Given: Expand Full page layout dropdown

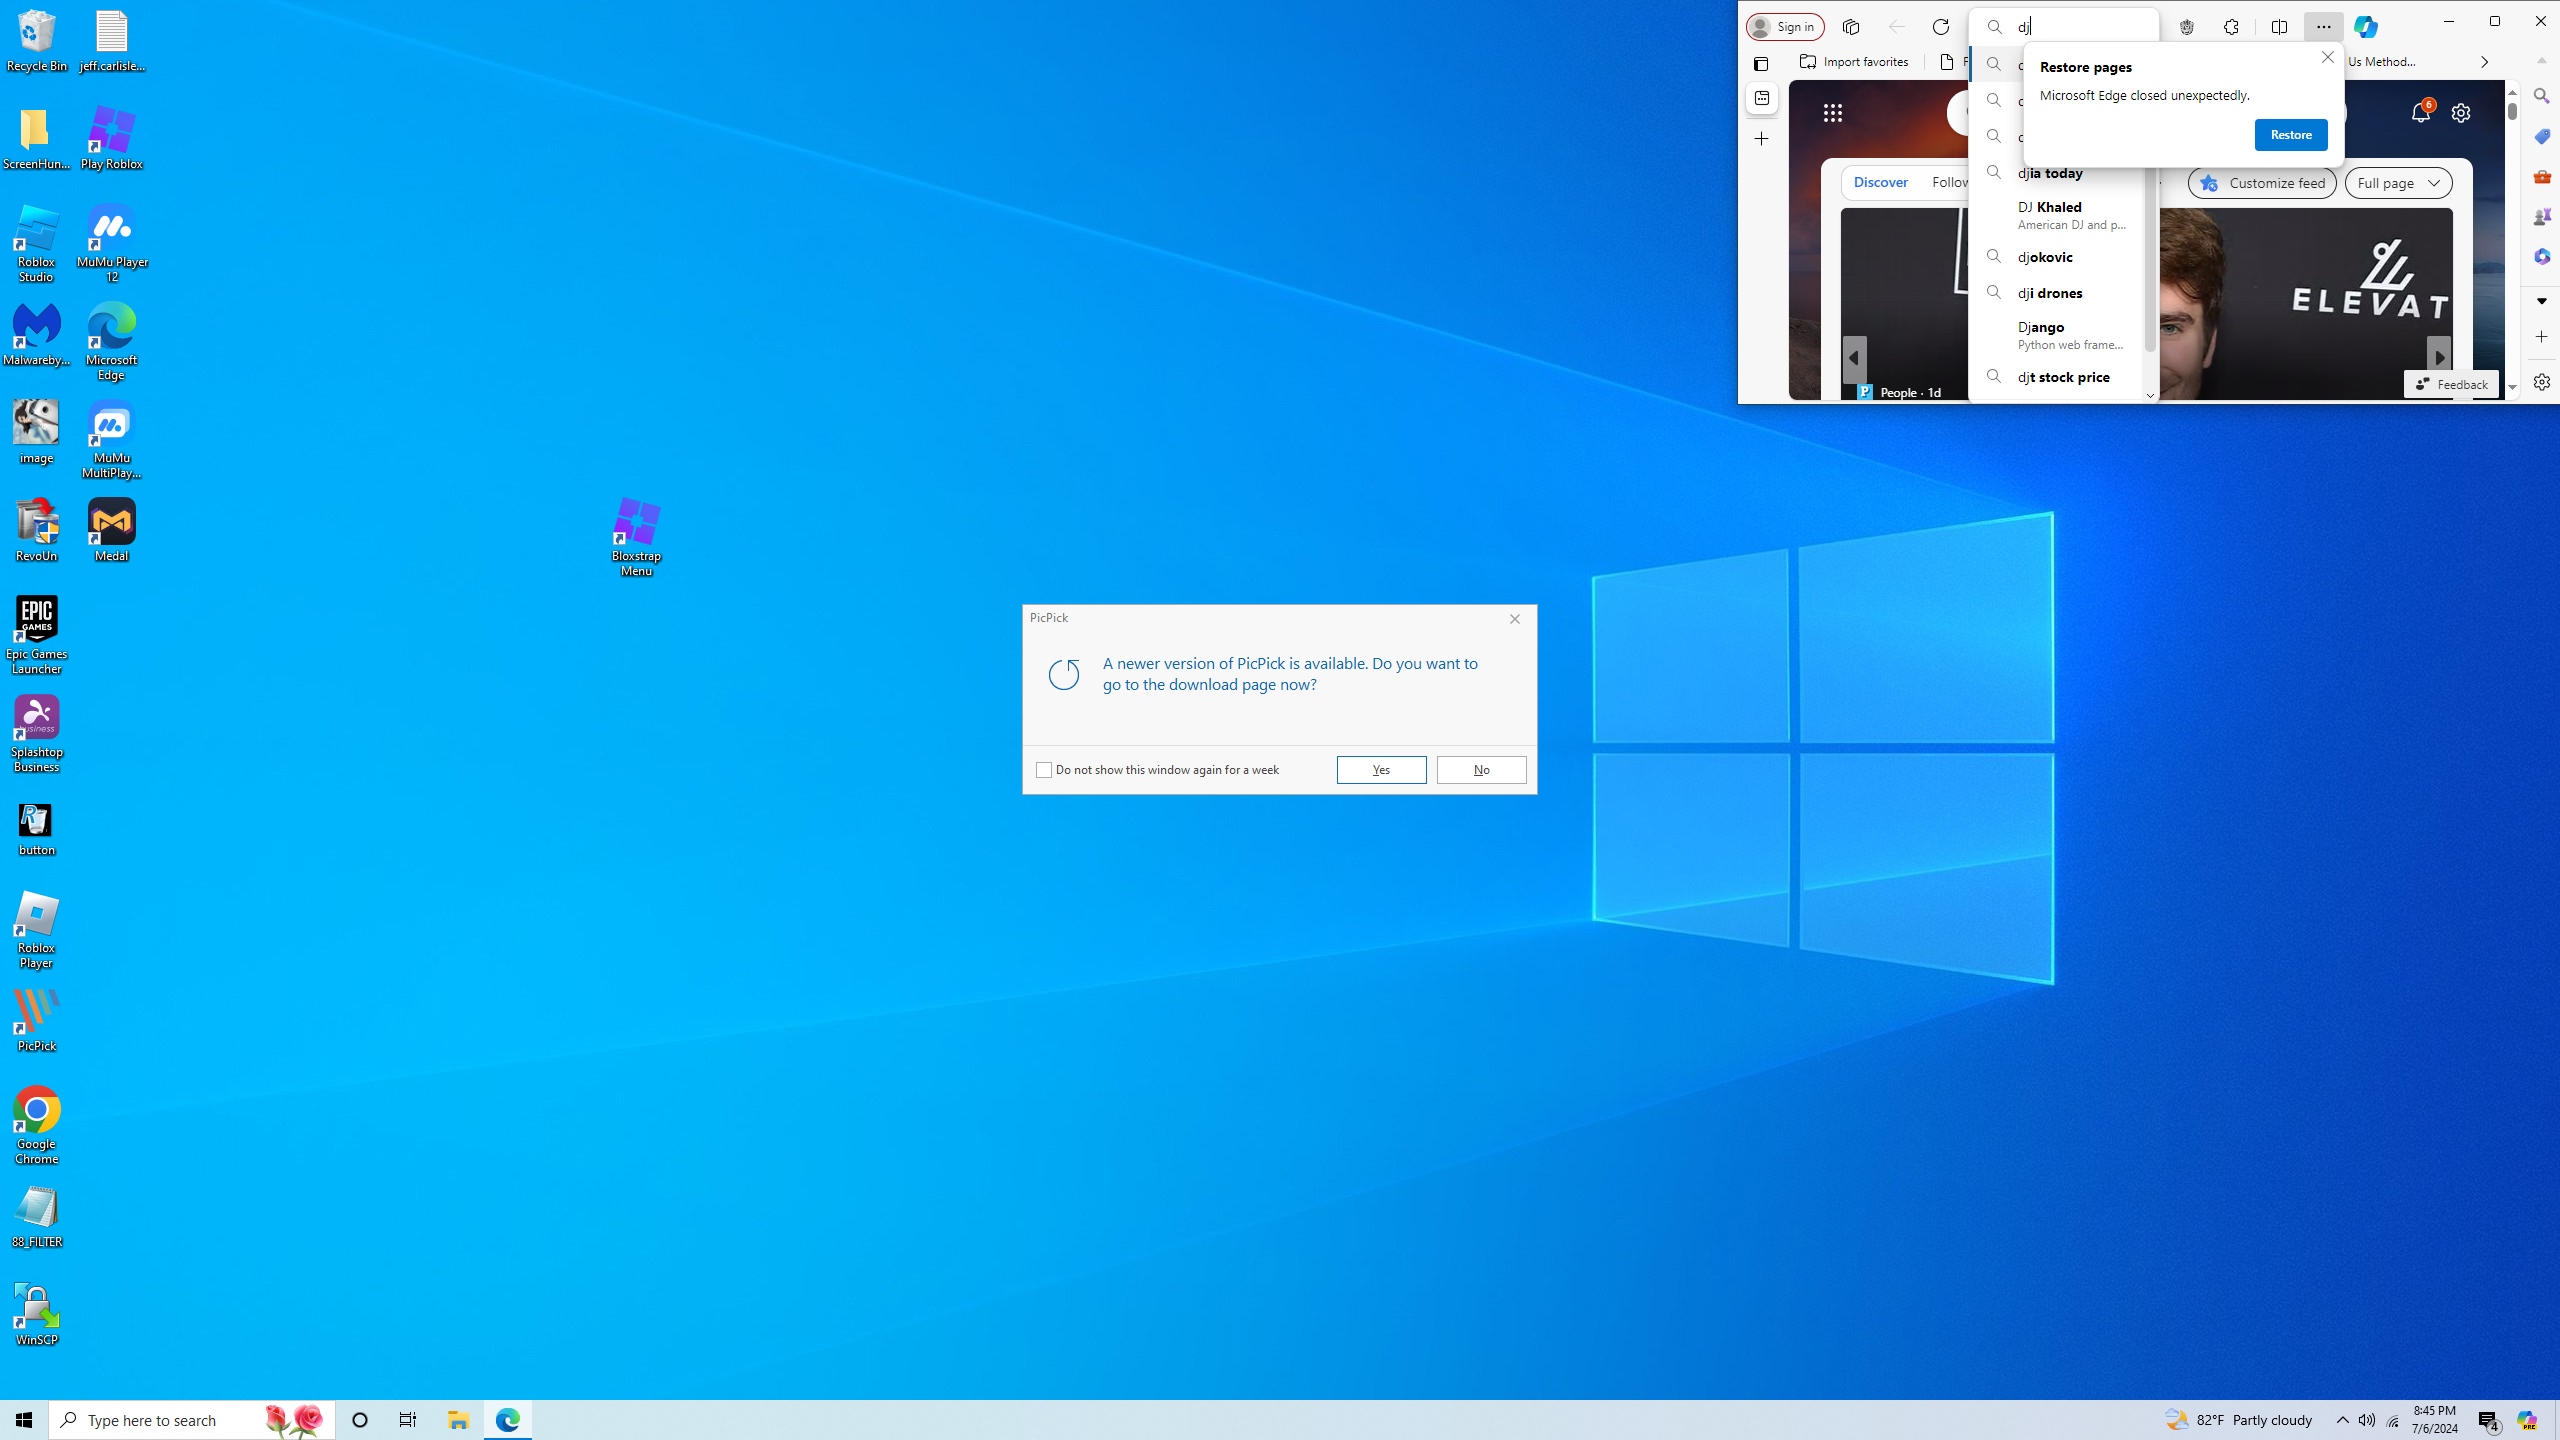Looking at the screenshot, I should tap(2397, 183).
